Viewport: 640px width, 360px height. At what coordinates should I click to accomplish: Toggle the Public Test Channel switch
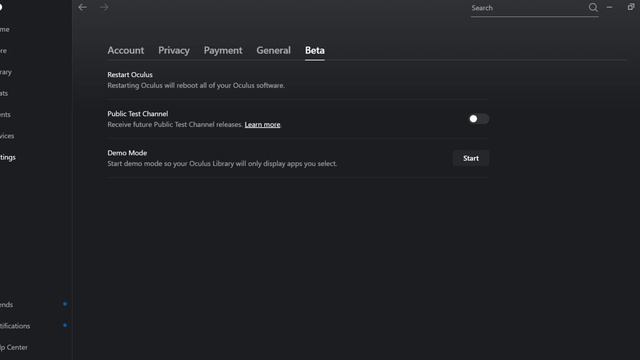point(478,119)
